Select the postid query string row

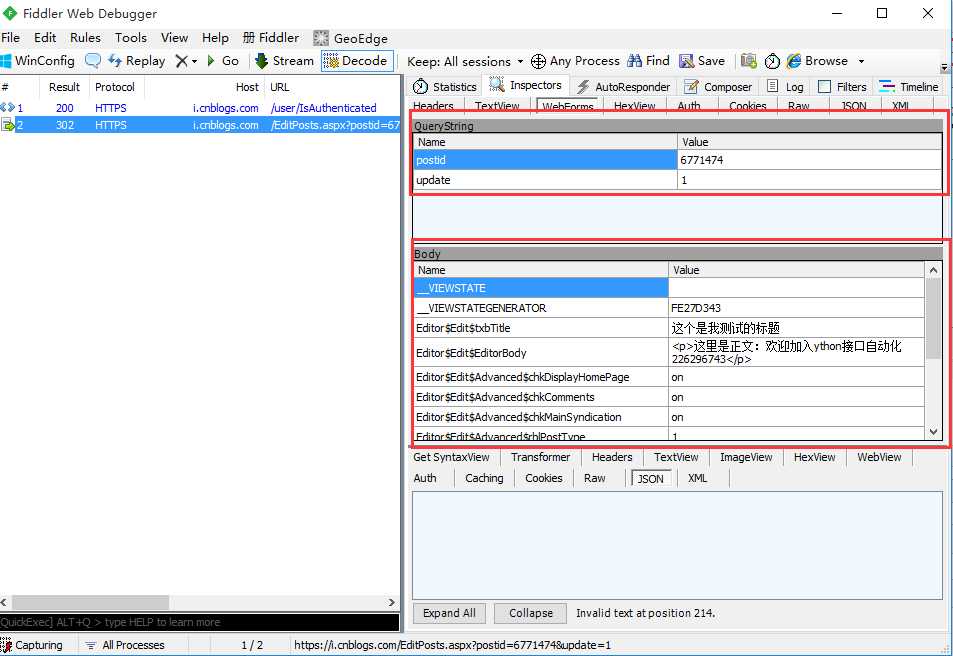pyautogui.click(x=678, y=160)
